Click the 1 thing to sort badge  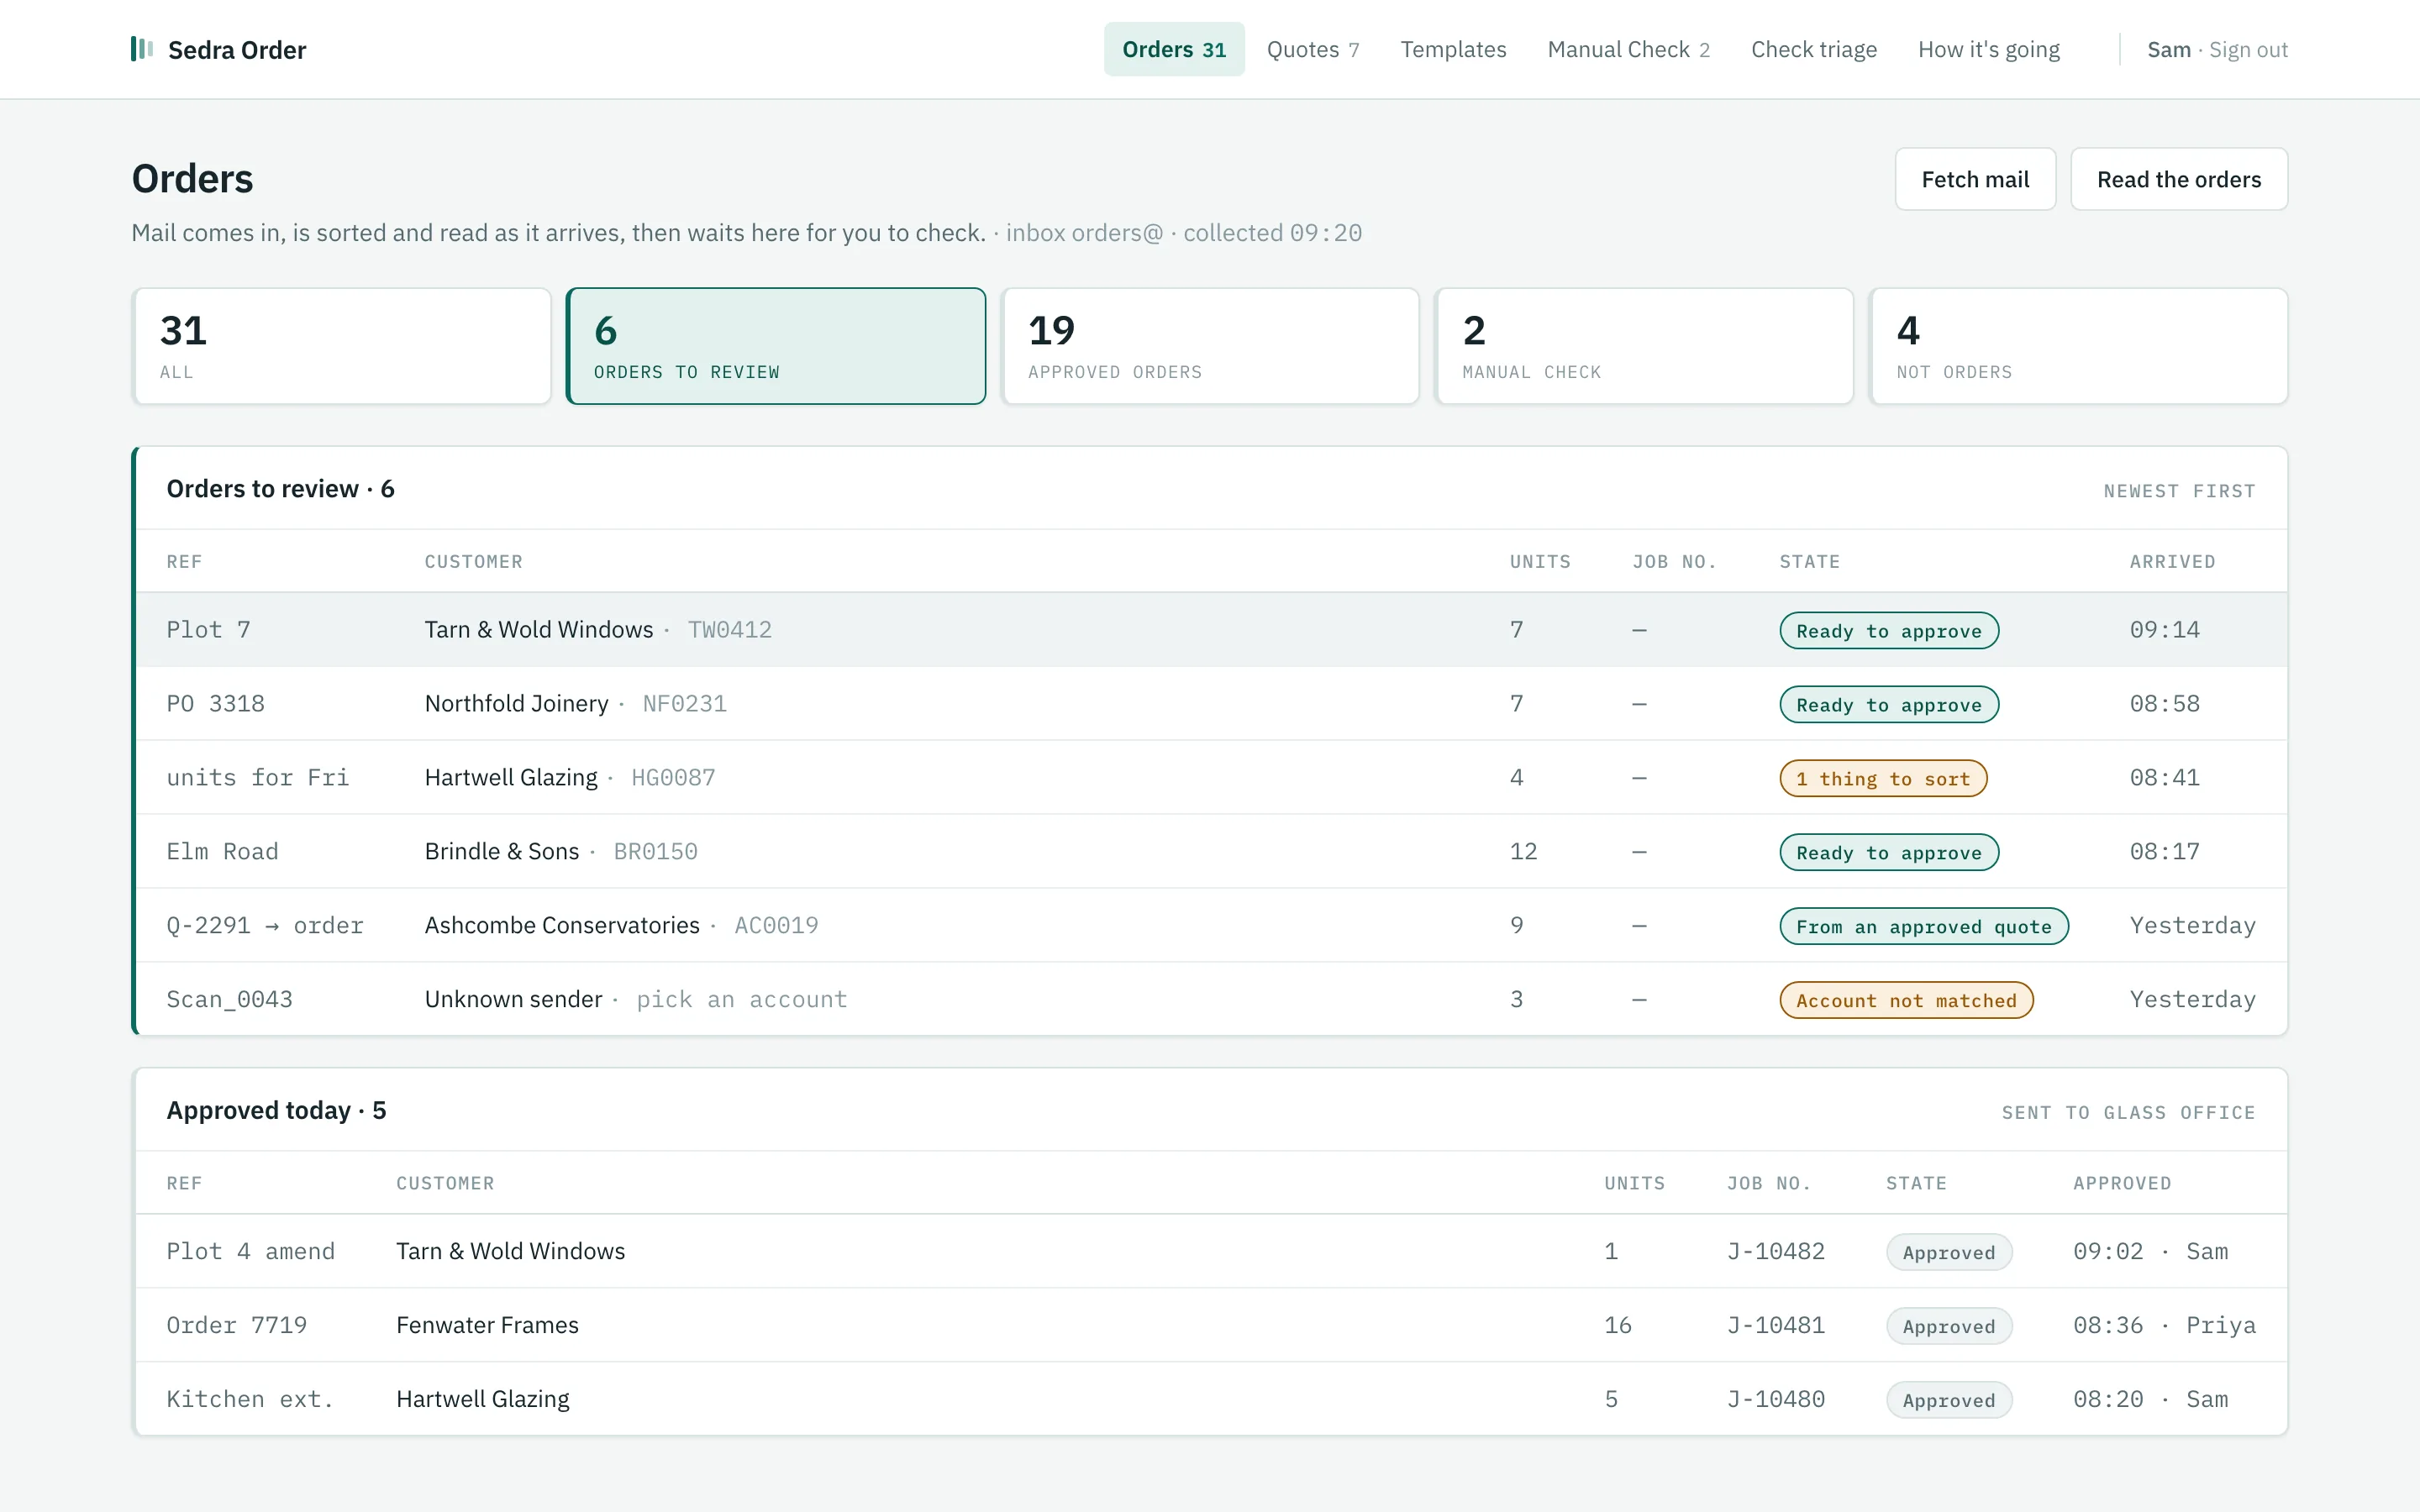(1883, 779)
